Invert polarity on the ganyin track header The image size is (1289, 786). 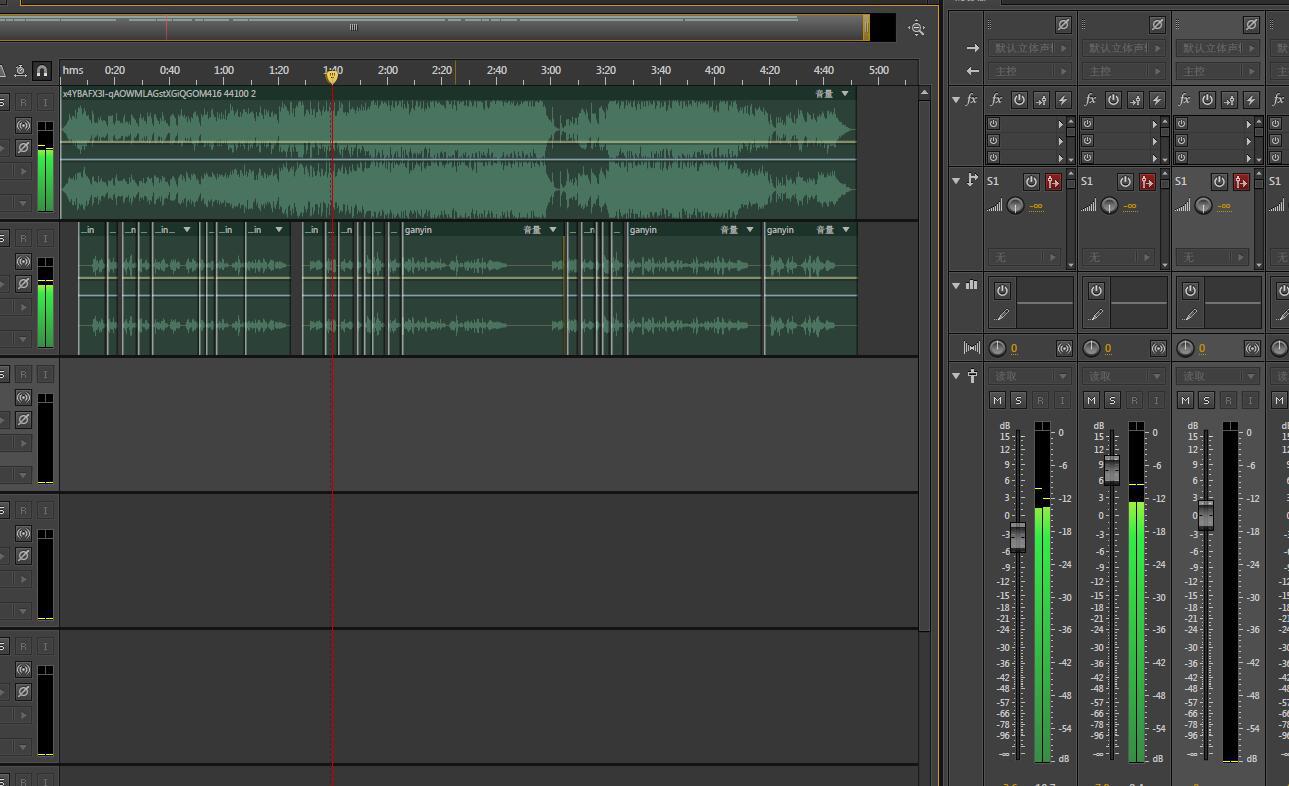tap(23, 284)
